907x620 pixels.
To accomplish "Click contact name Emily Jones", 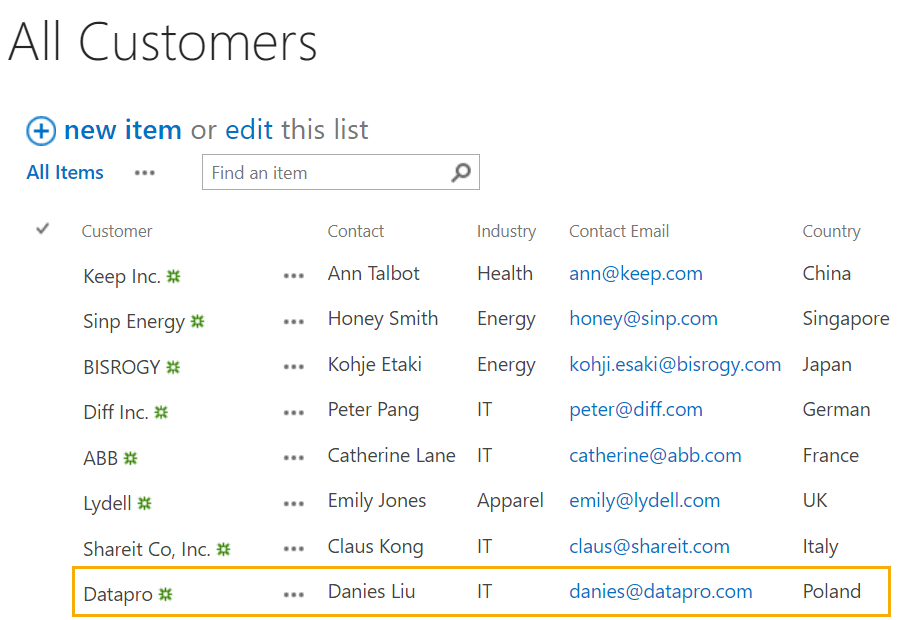I will click(377, 501).
